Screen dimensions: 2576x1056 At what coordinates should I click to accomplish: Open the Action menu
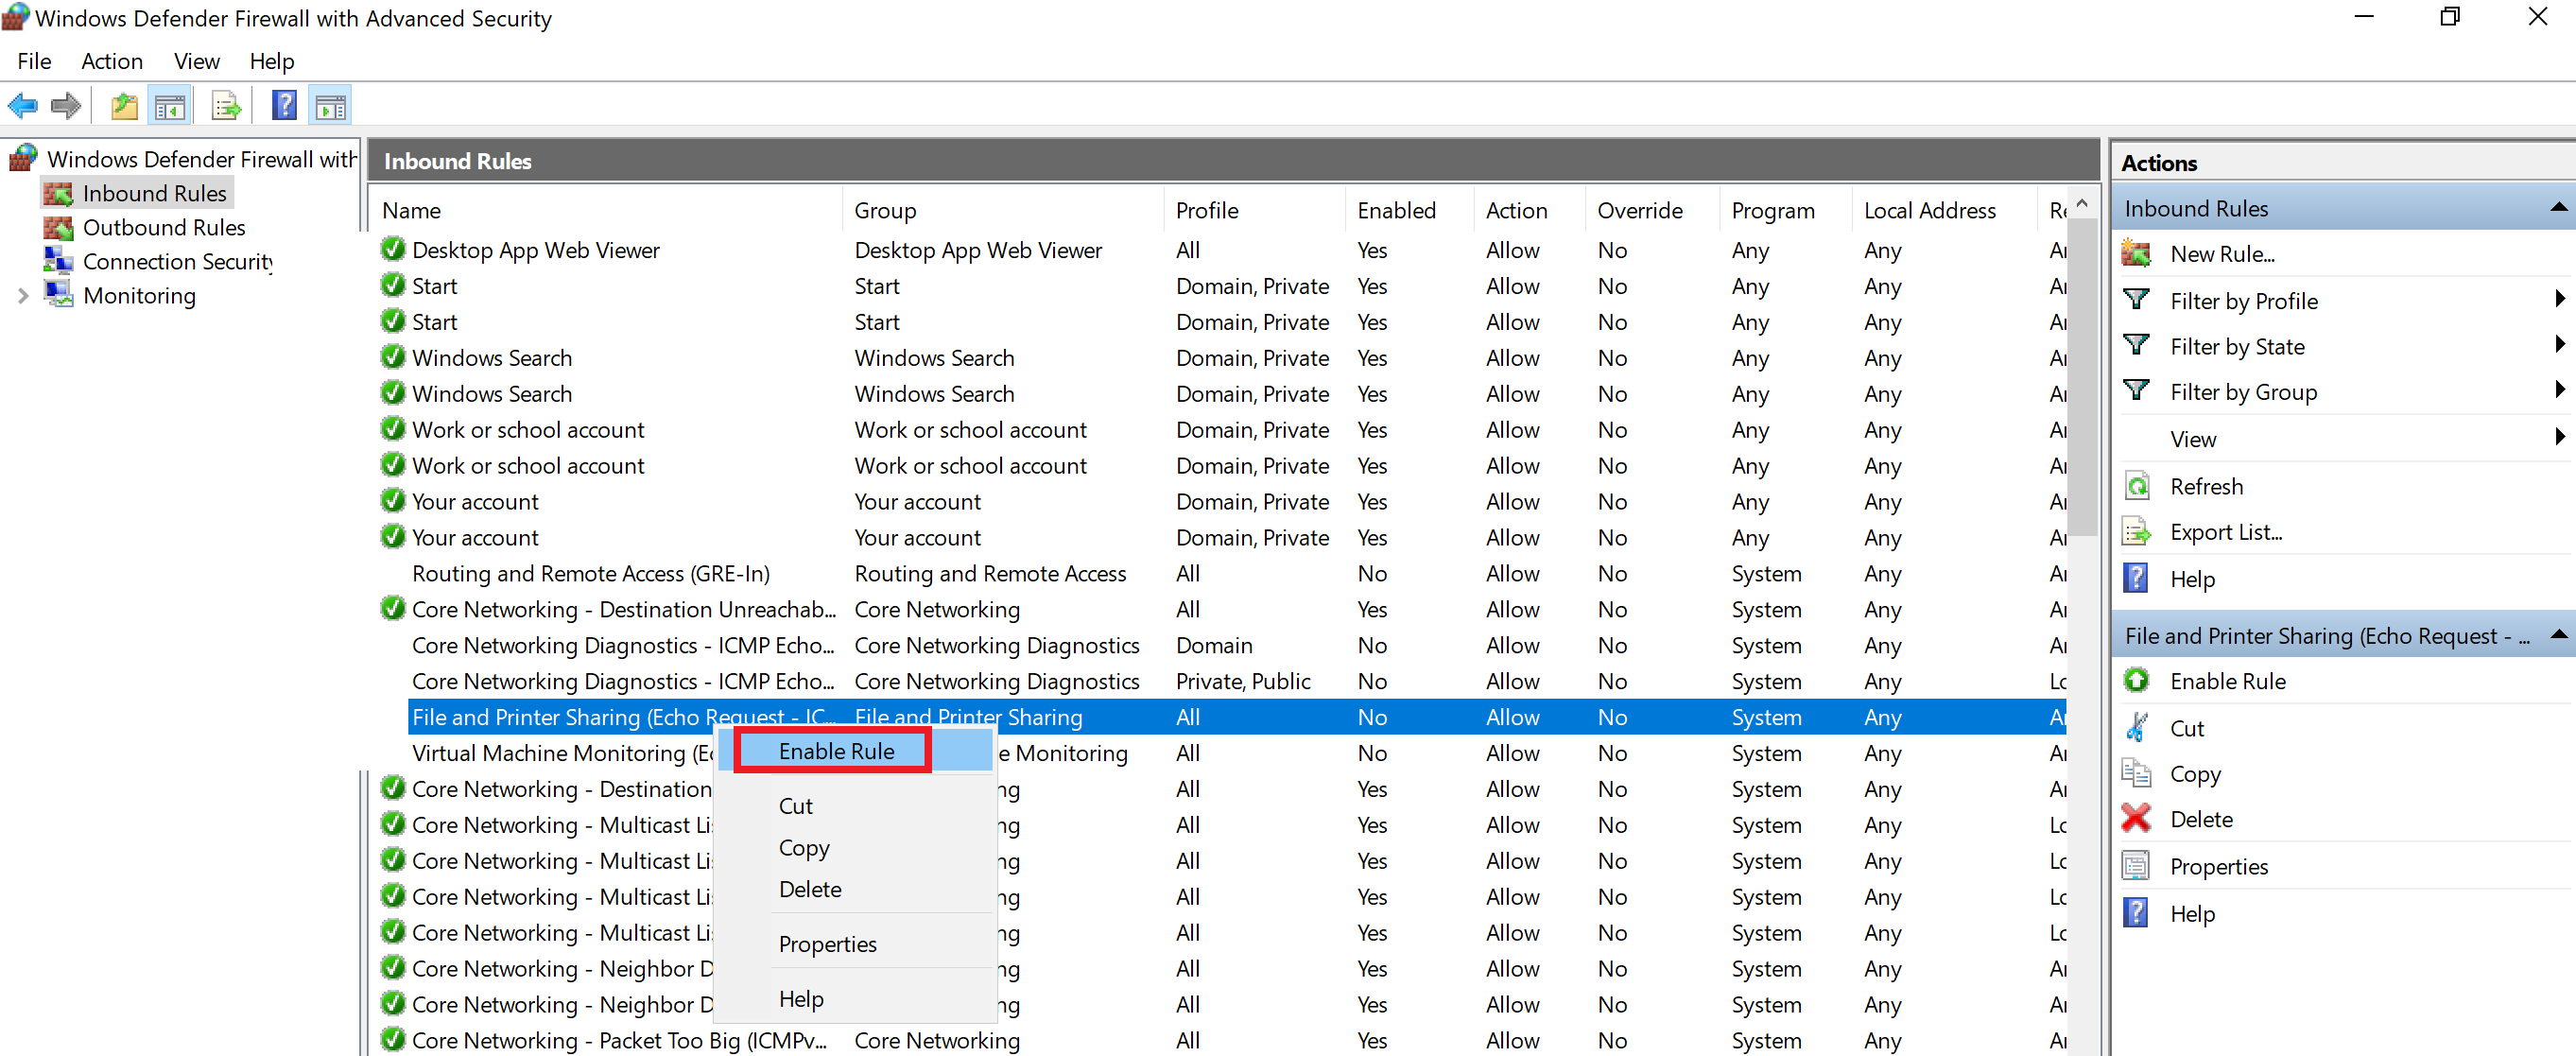[112, 61]
